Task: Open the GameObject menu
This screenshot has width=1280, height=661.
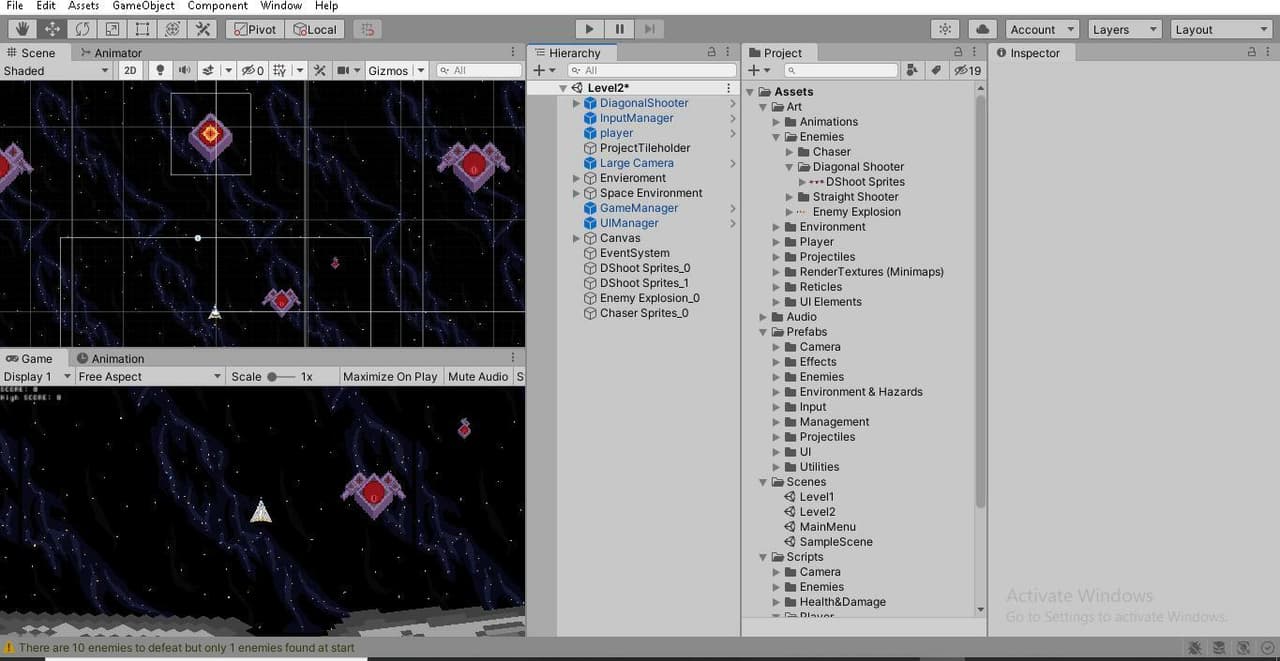Action: [x=143, y=5]
